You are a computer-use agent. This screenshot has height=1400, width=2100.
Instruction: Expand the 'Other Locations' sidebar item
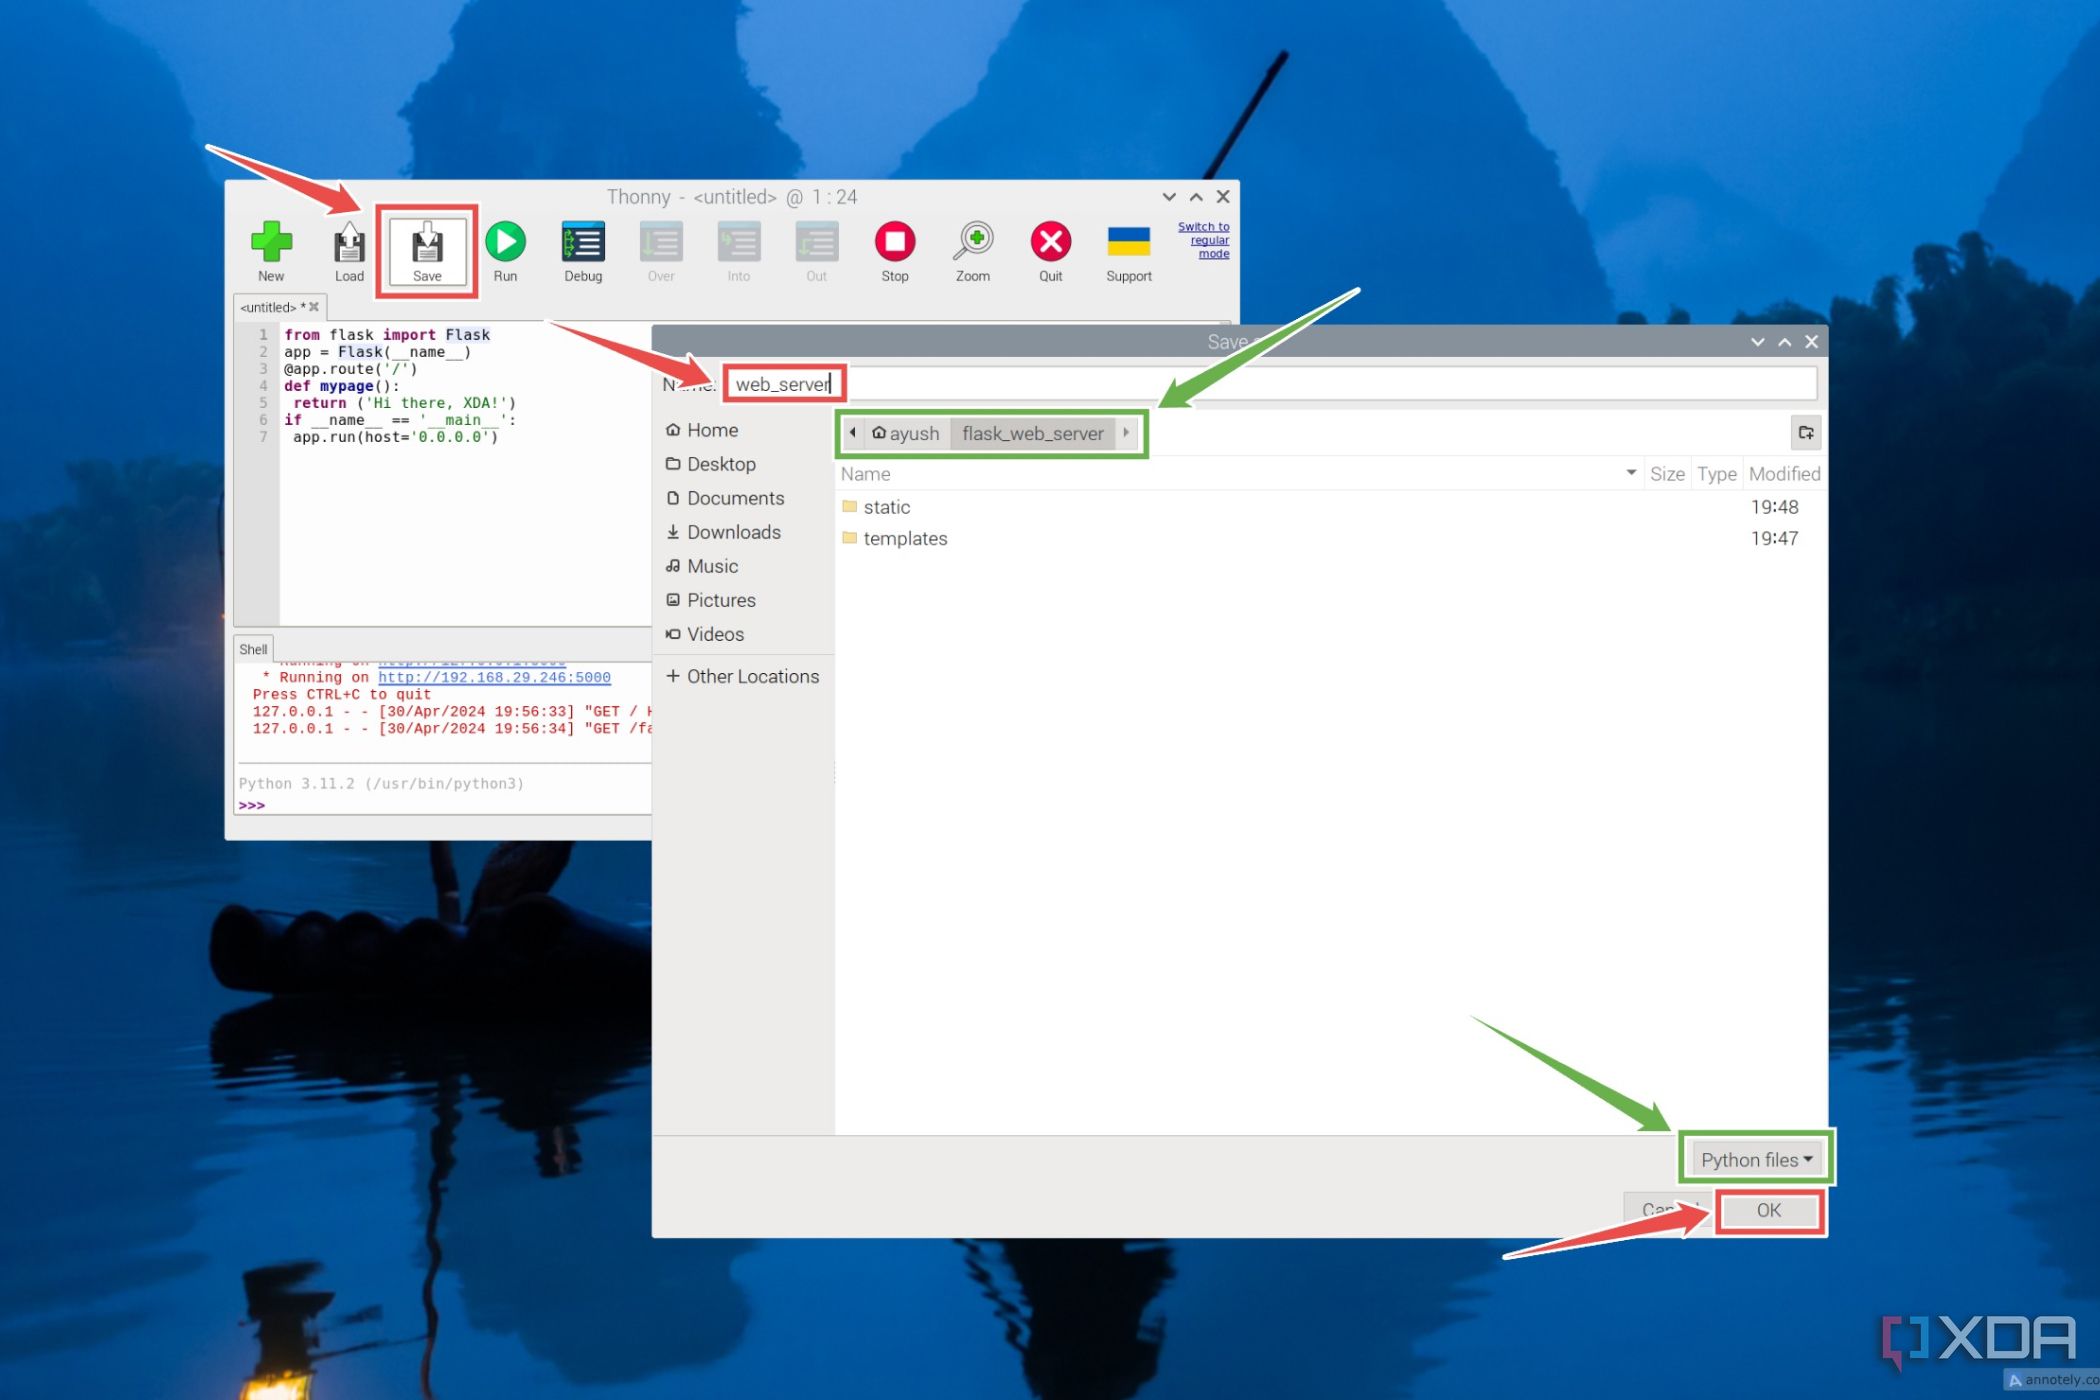tap(744, 675)
